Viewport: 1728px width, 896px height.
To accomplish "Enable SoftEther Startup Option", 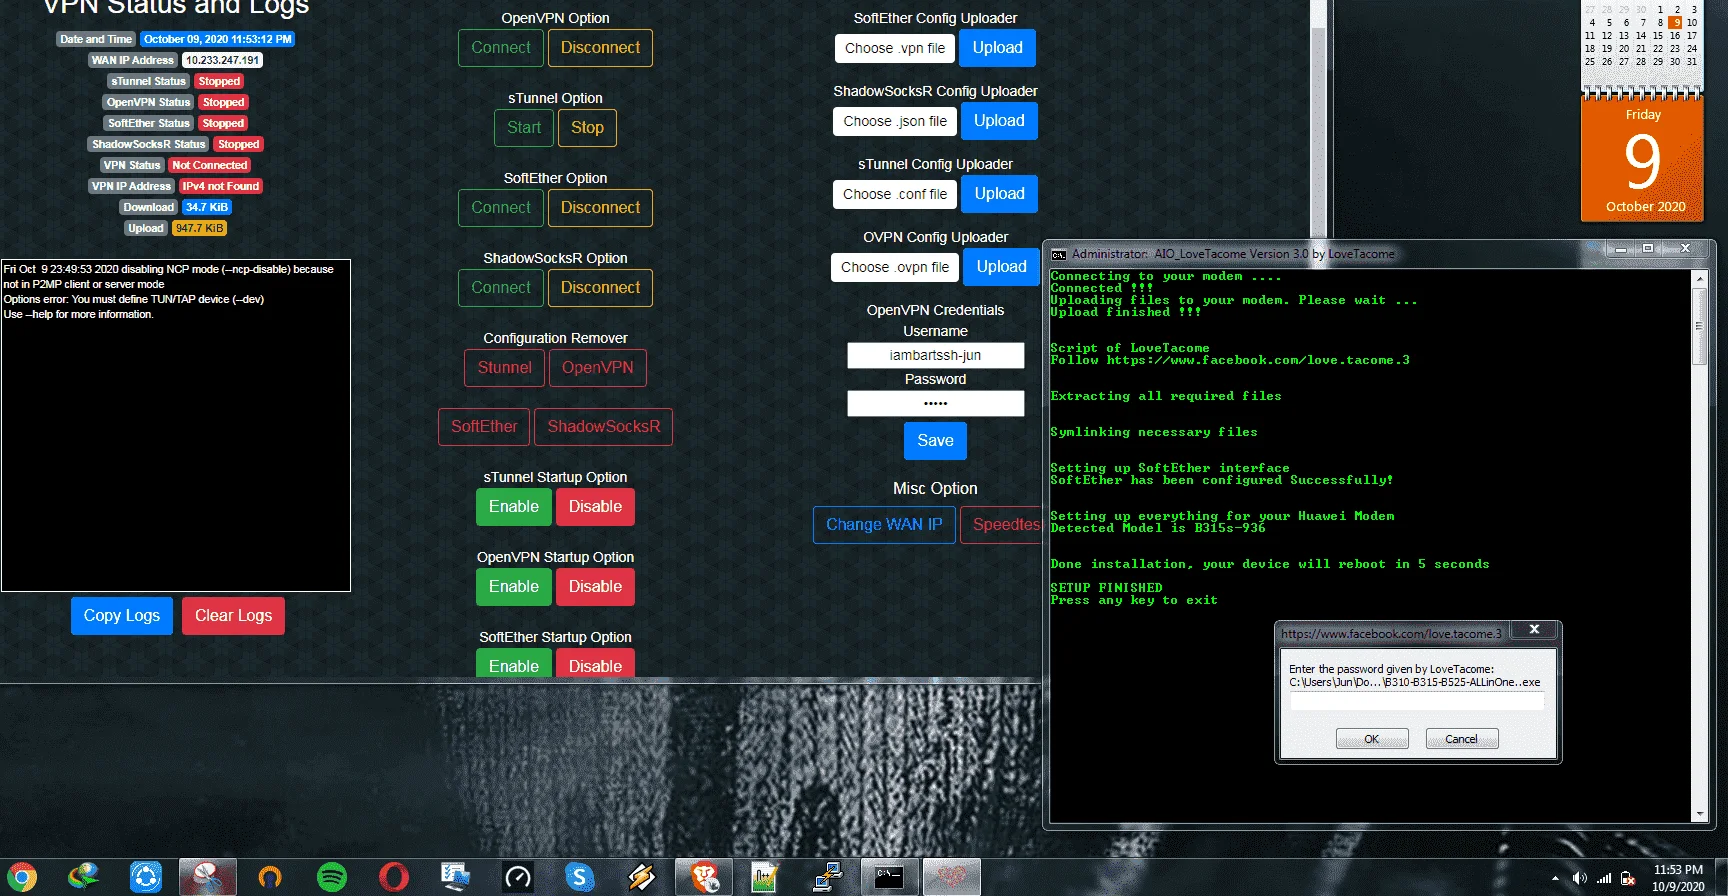I will (514, 664).
